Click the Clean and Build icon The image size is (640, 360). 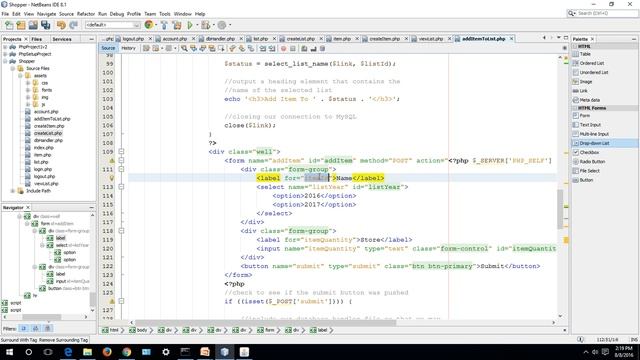(177, 25)
